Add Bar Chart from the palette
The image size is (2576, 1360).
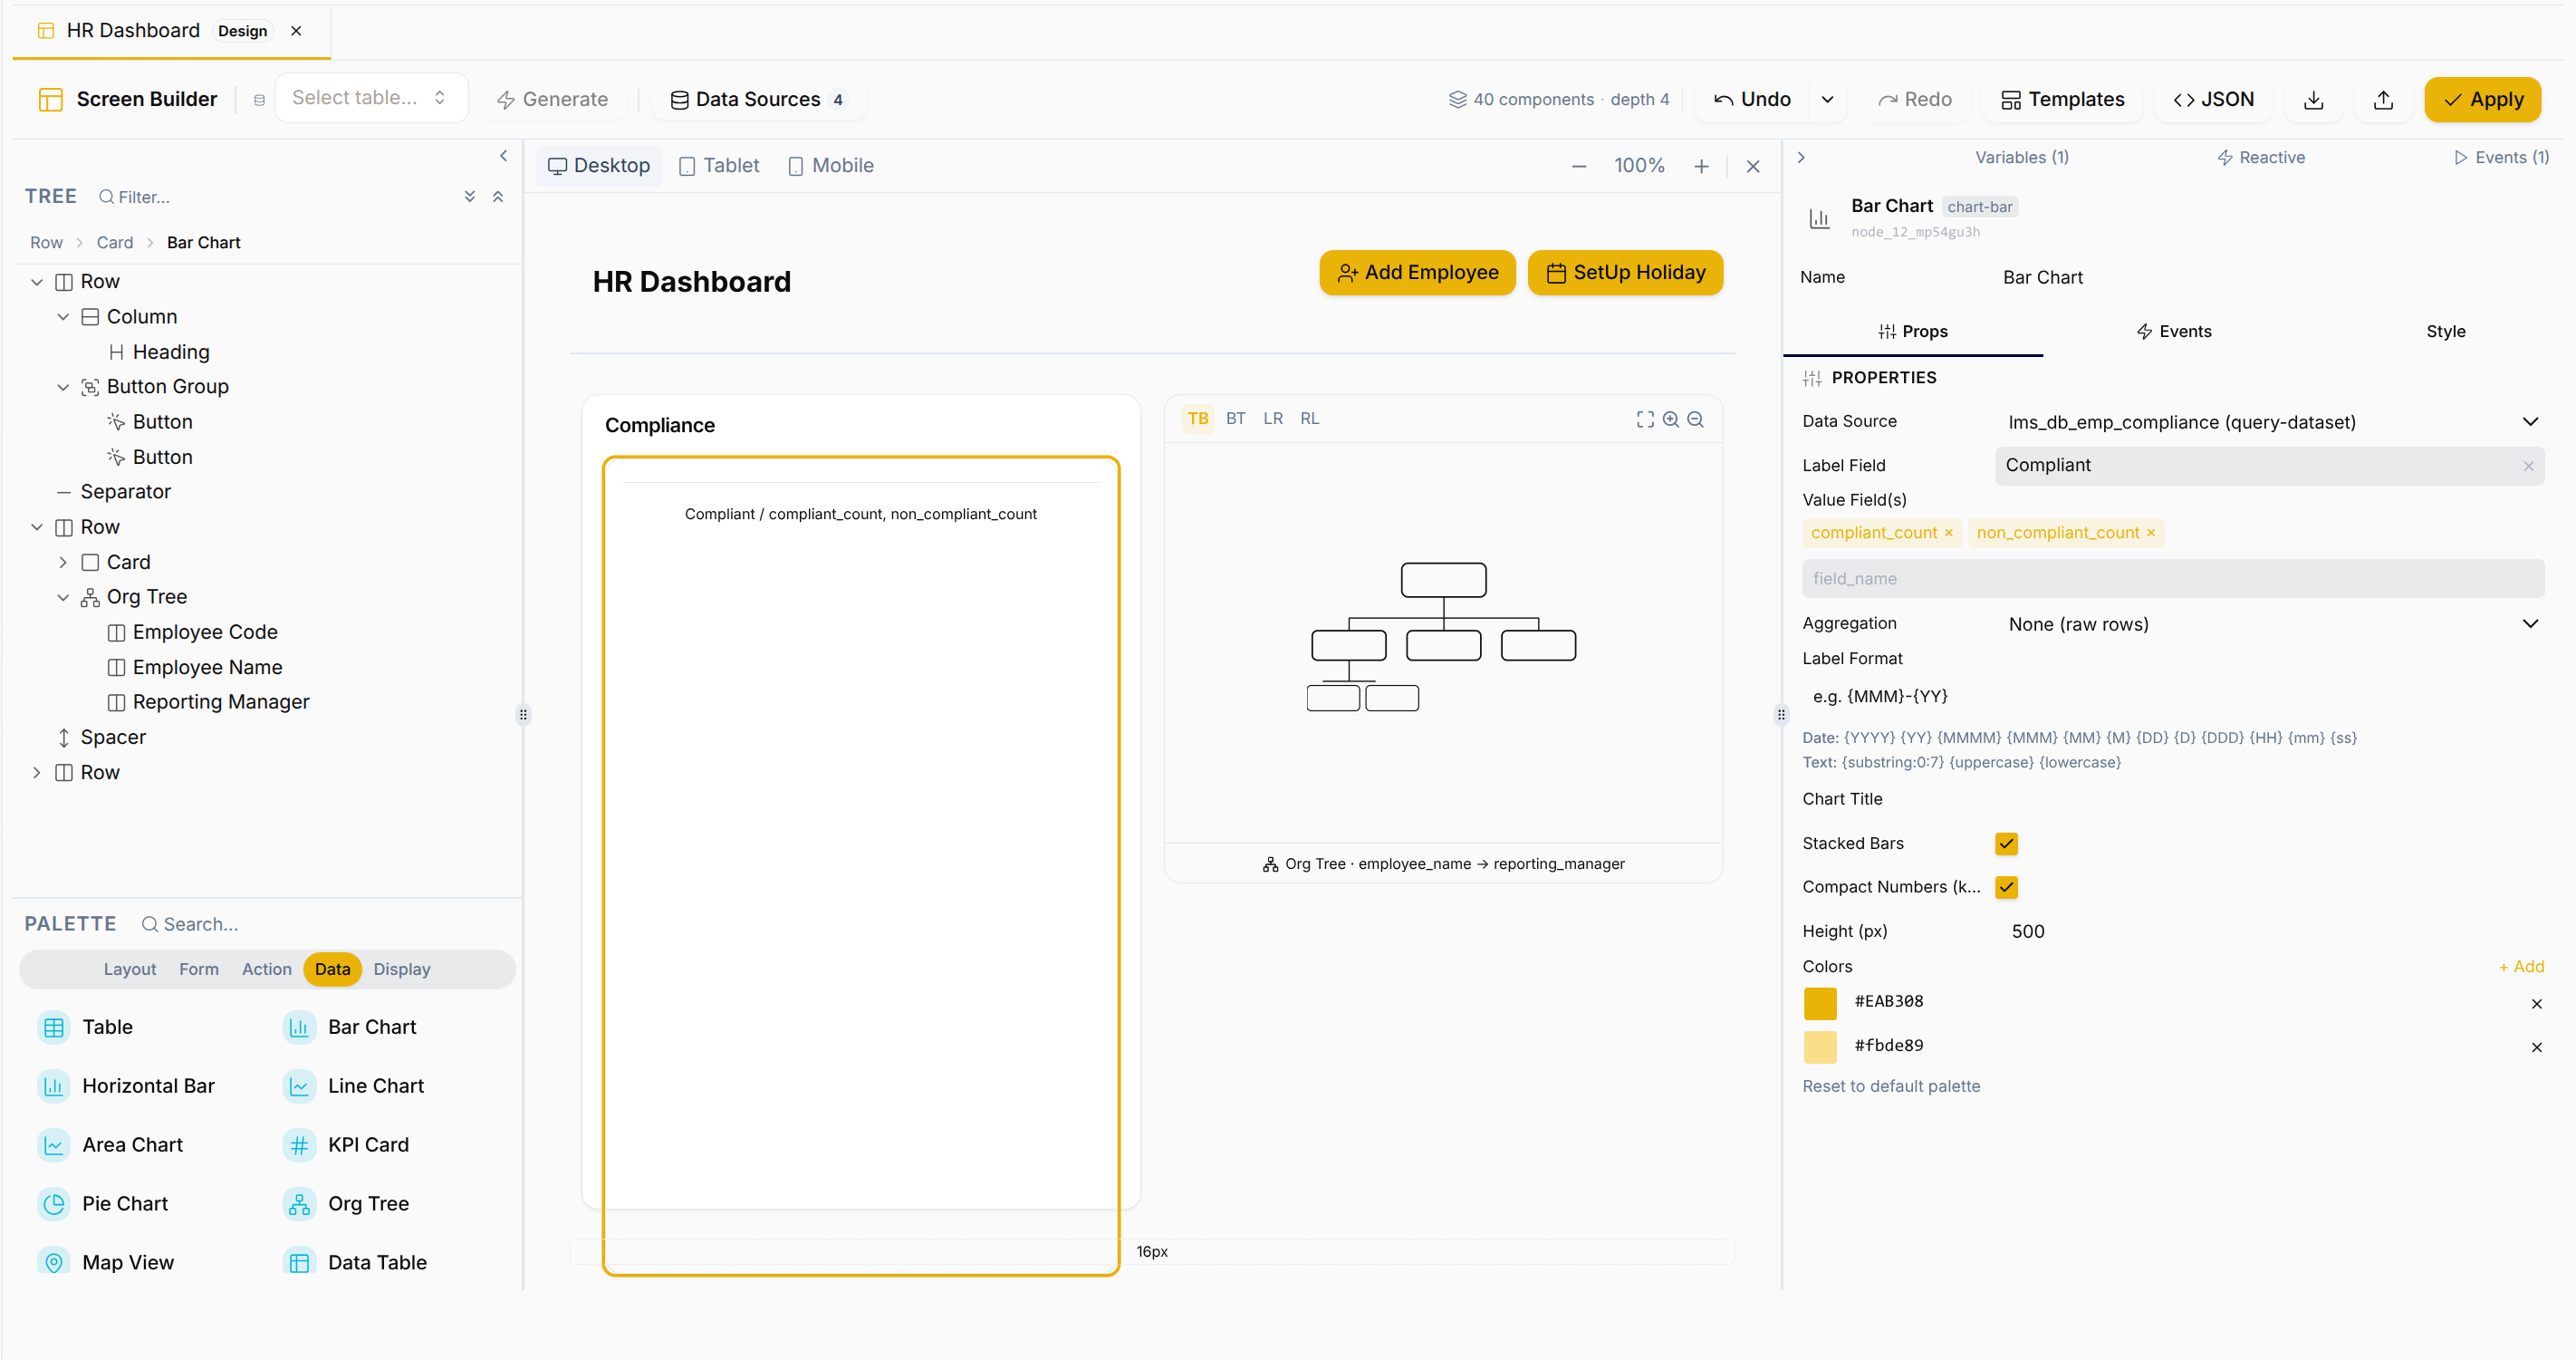click(x=350, y=1027)
